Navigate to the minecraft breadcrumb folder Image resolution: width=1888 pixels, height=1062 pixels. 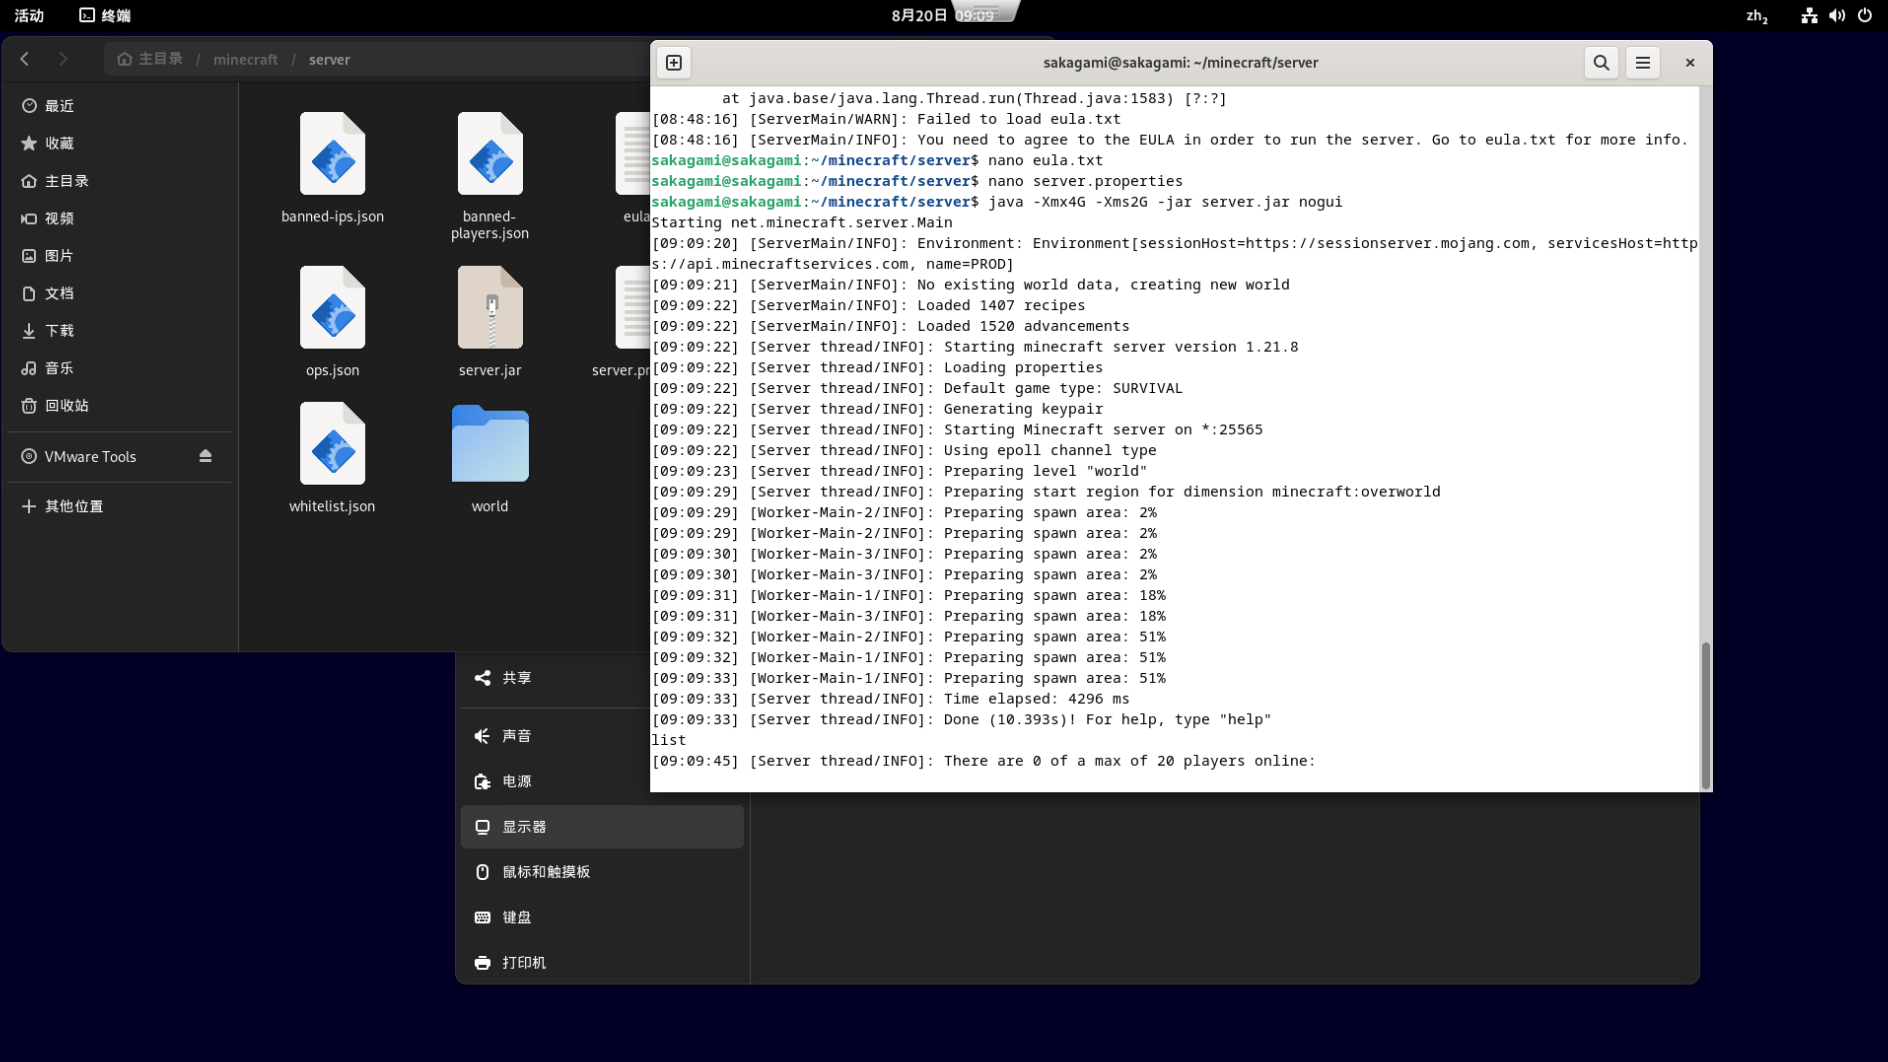pyautogui.click(x=245, y=59)
